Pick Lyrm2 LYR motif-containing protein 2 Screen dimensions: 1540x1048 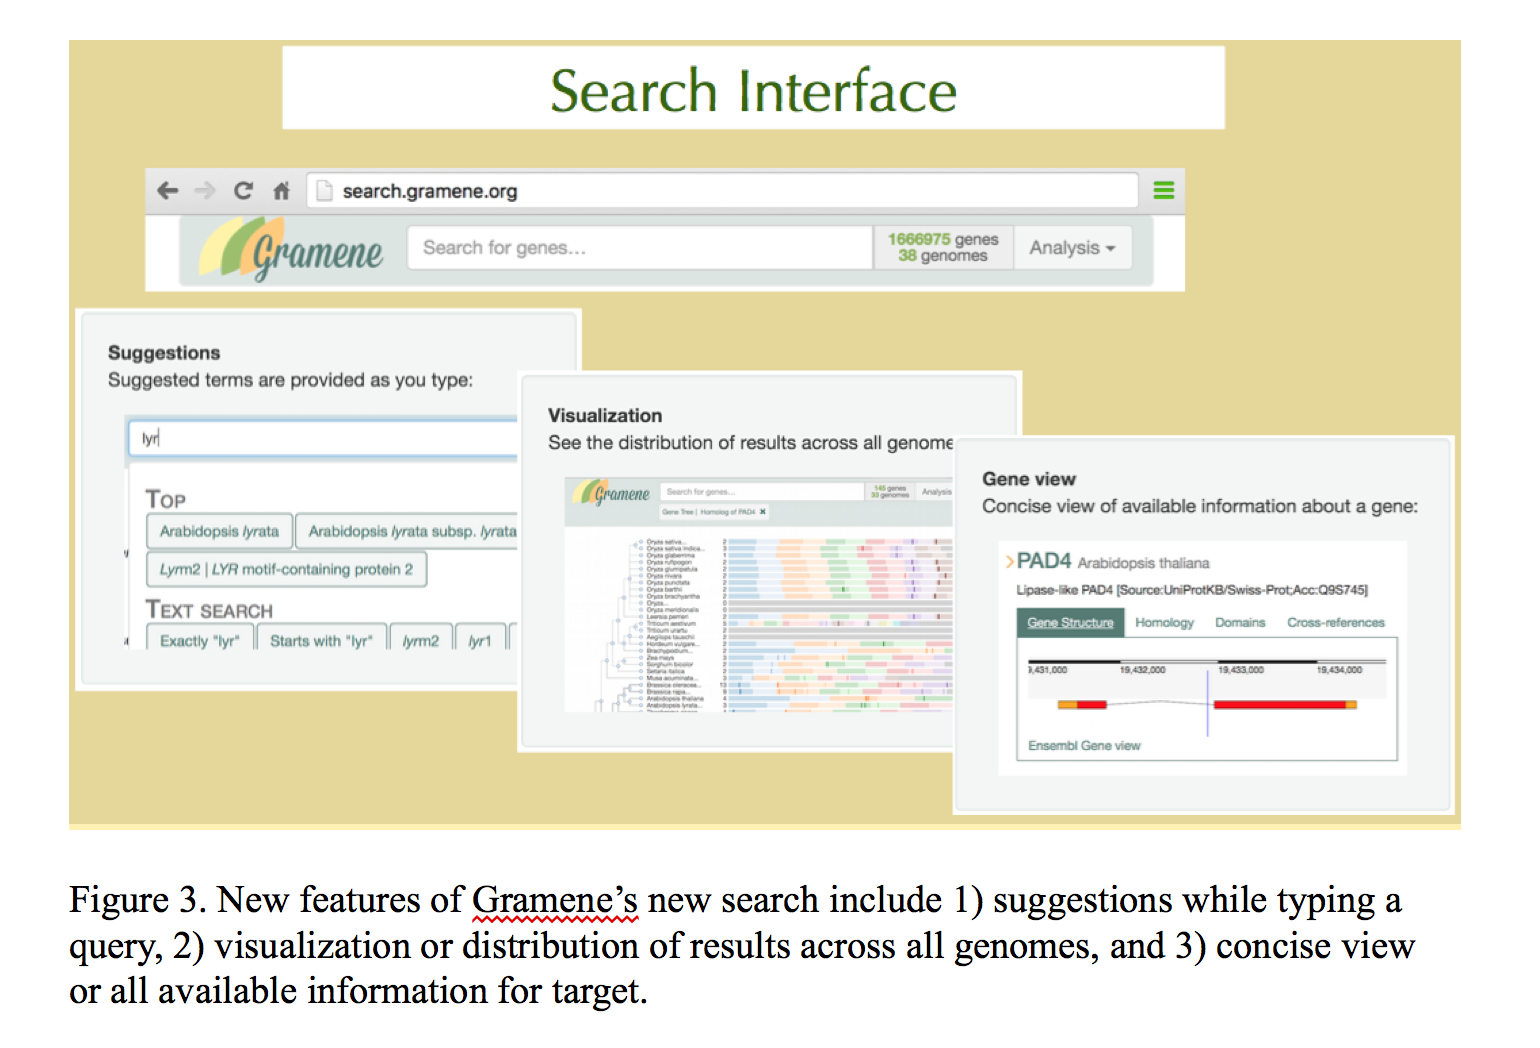point(286,569)
